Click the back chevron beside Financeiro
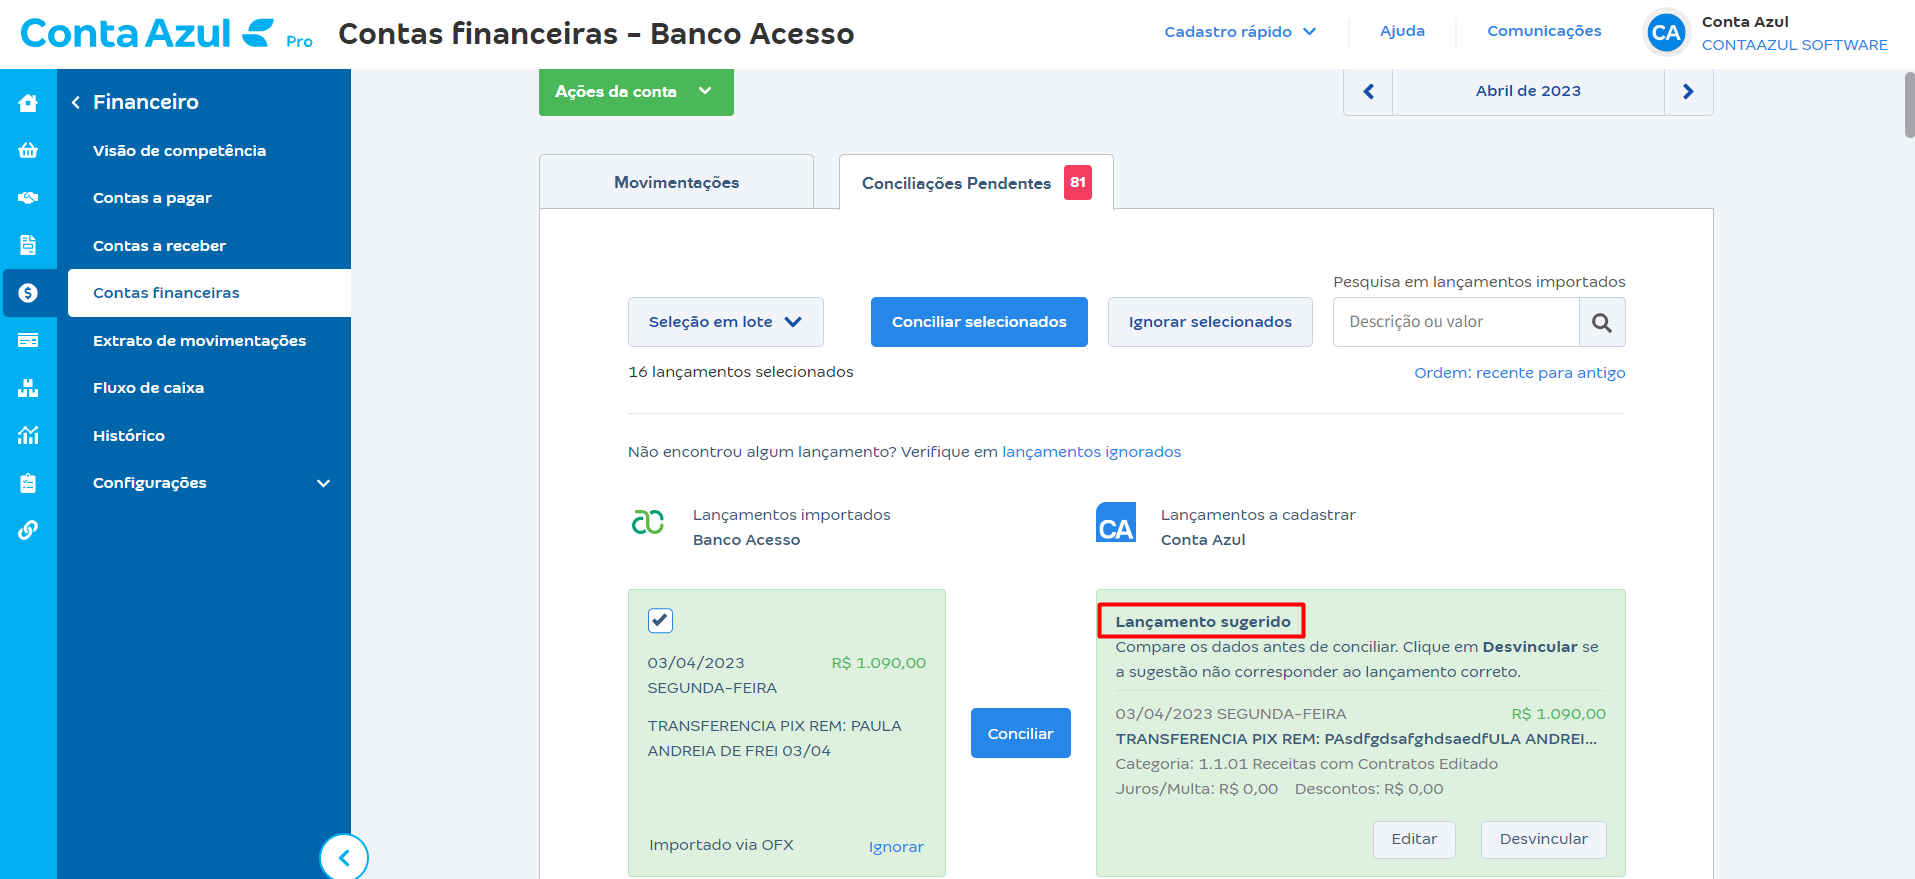 76,102
